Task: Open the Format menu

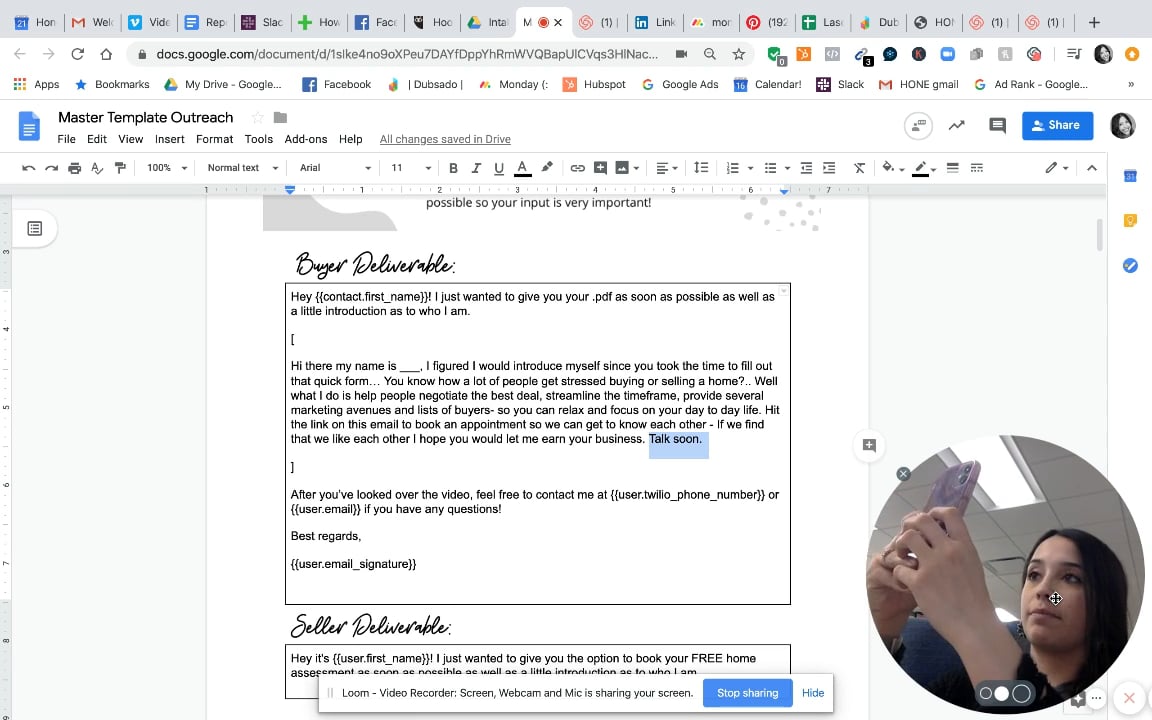Action: coord(215,139)
